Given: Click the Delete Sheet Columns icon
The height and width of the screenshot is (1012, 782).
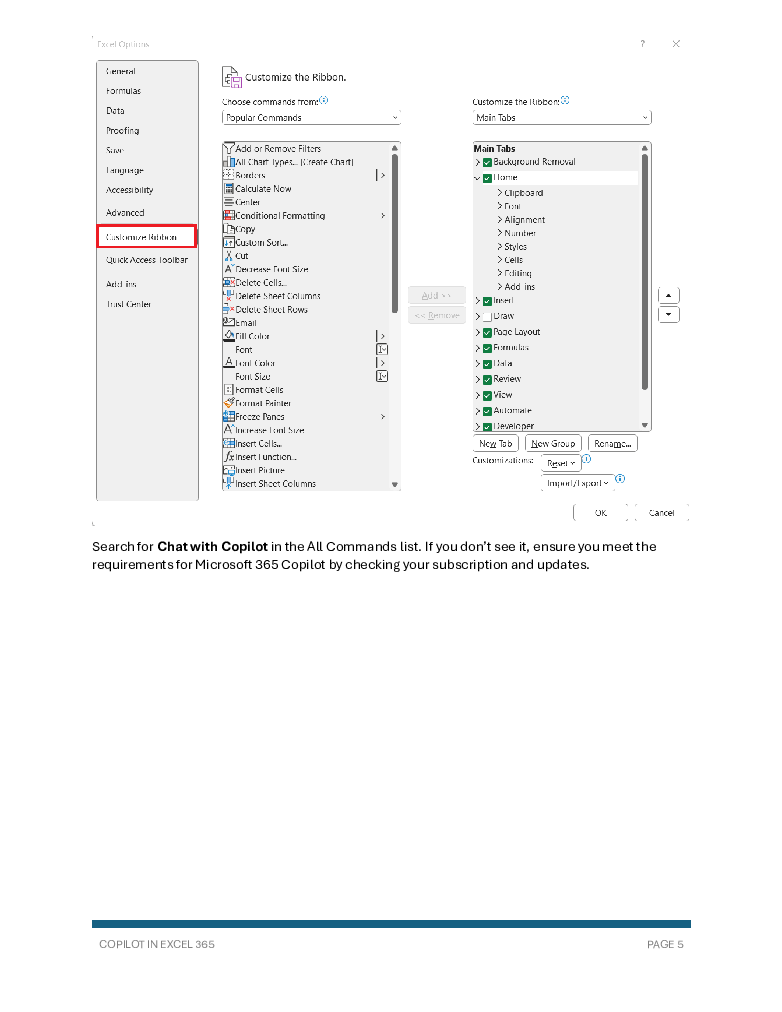Looking at the screenshot, I should pyautogui.click(x=228, y=296).
